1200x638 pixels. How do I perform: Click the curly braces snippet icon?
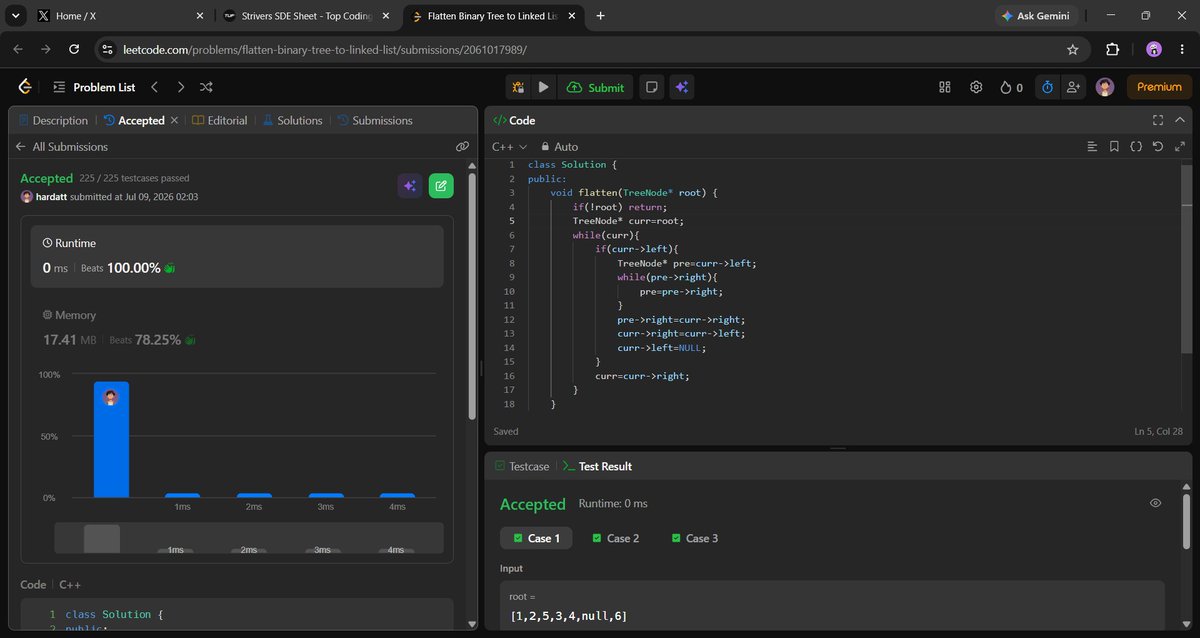tap(1136, 146)
